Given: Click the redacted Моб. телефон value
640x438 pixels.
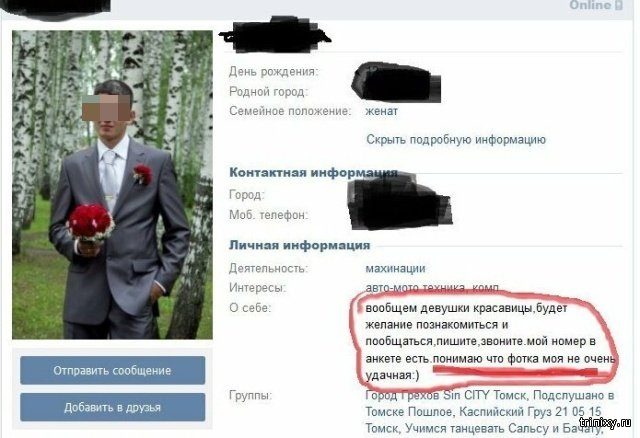Looking at the screenshot, I should click(400, 214).
